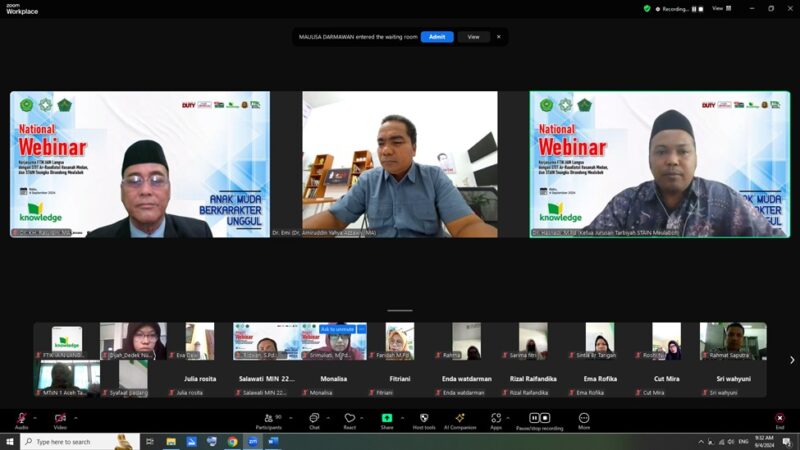Expand the video options arrow
The width and height of the screenshot is (800, 450).
coord(76,415)
